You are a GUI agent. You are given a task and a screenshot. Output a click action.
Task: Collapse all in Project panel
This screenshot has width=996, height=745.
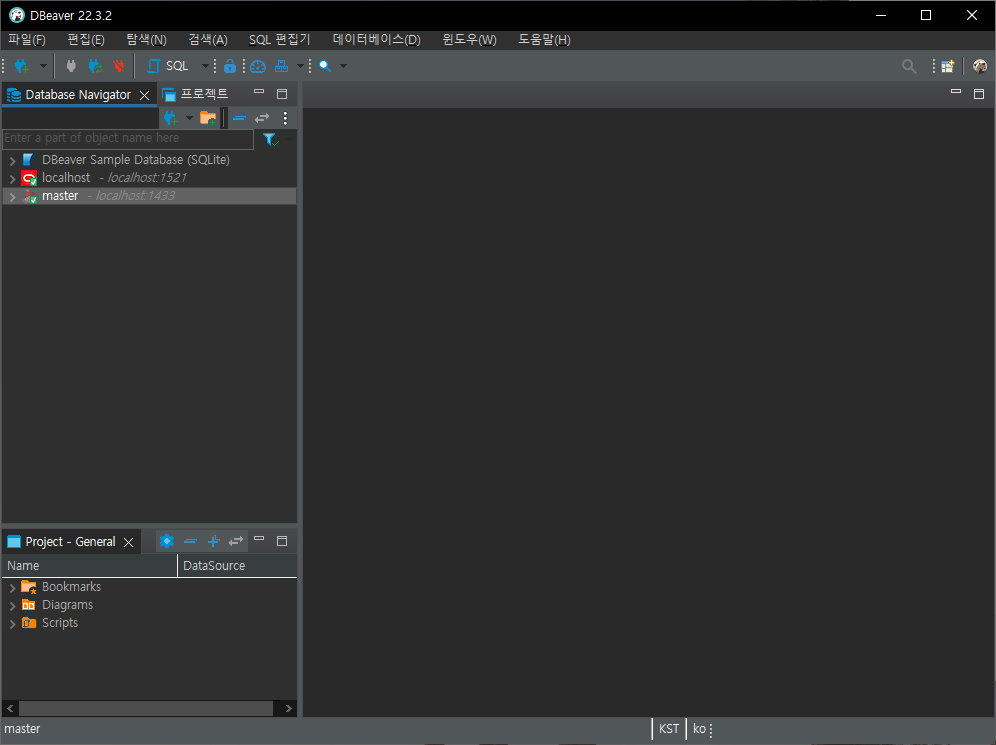click(x=190, y=541)
